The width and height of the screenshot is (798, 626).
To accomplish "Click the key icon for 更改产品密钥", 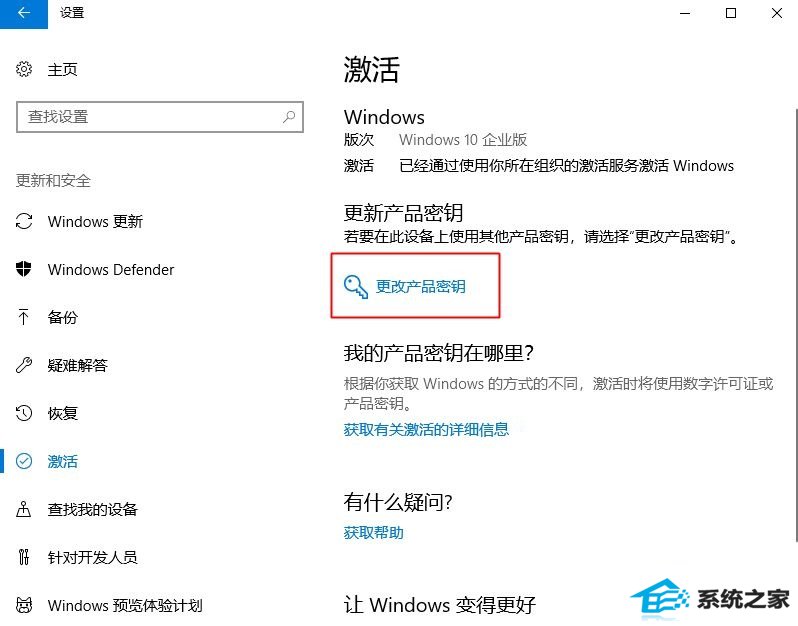I will click(x=356, y=287).
